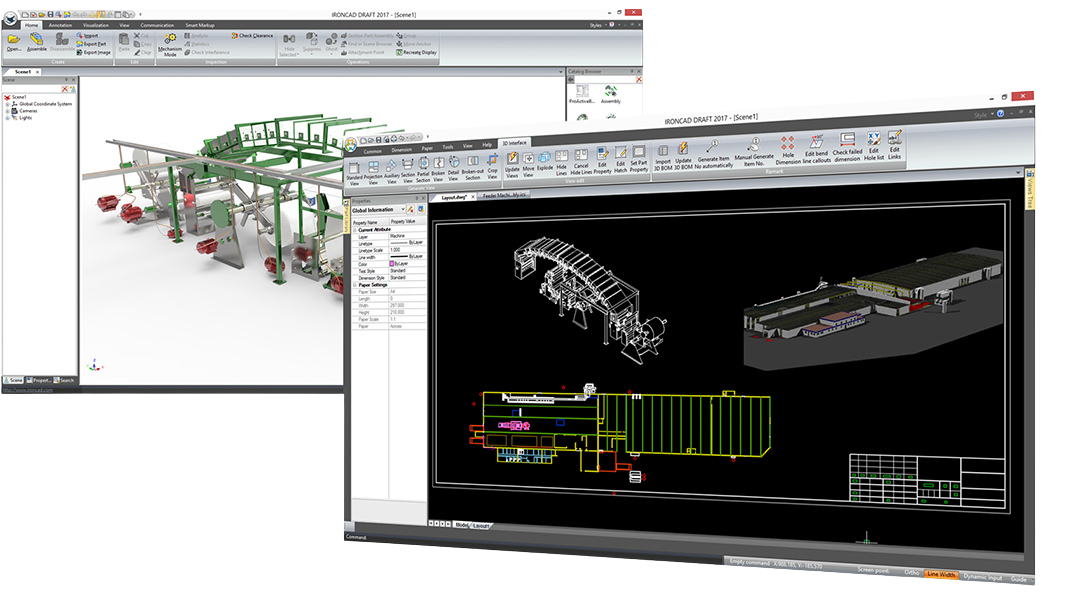Switch to Dimension tab in draft window
Screen dimensions: 1074x613
[401, 149]
